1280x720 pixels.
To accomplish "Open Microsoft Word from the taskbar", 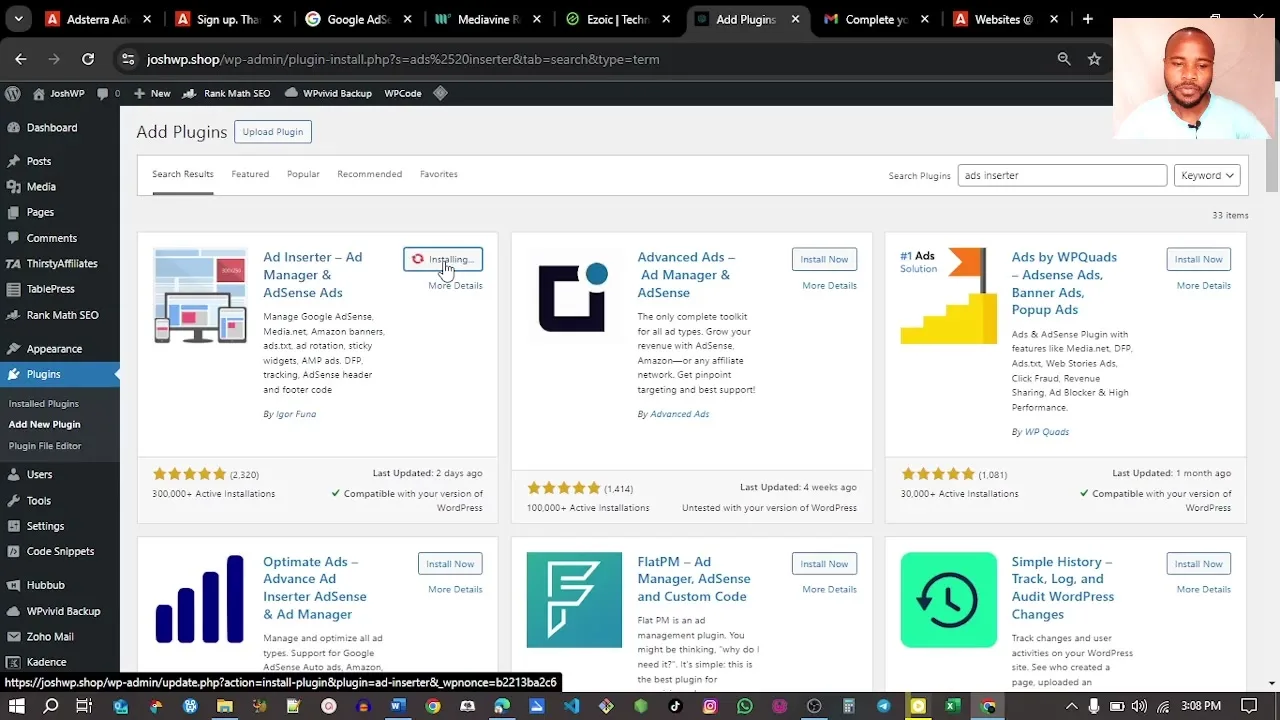I will (397, 706).
